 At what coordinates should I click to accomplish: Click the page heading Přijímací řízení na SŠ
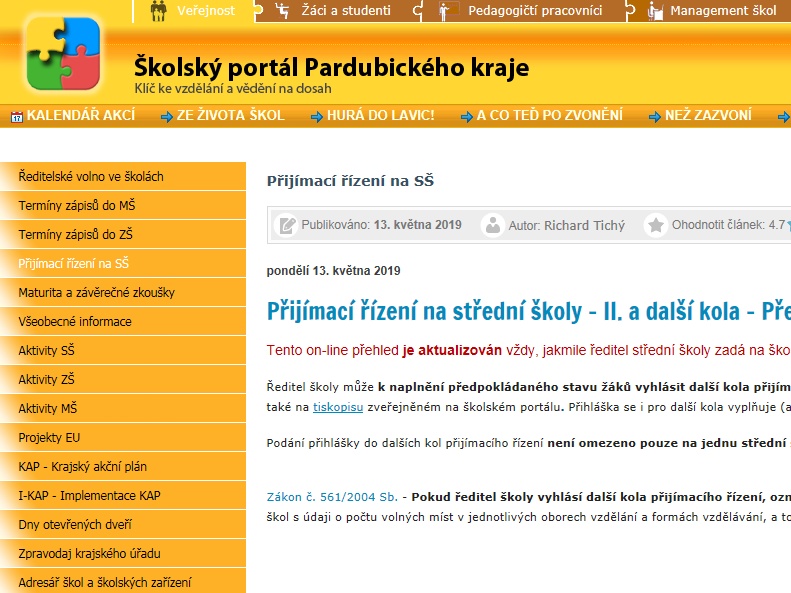pos(350,181)
